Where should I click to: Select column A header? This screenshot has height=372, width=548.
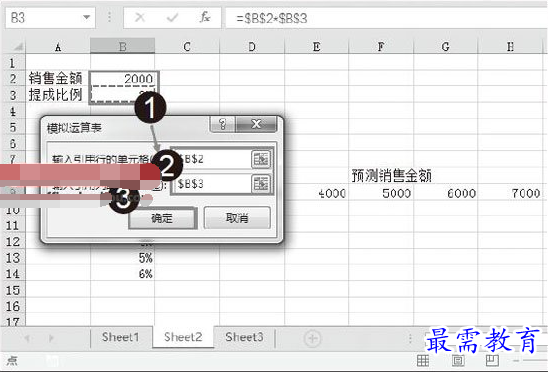click(x=58, y=46)
